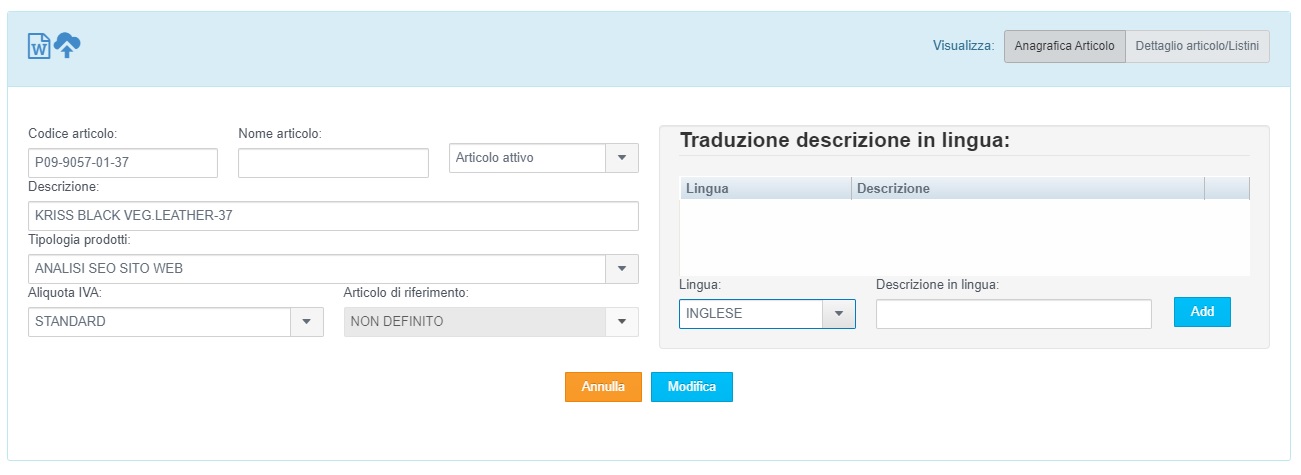
Task: Open the Articolo di riferimento dropdown
Action: 621,322
